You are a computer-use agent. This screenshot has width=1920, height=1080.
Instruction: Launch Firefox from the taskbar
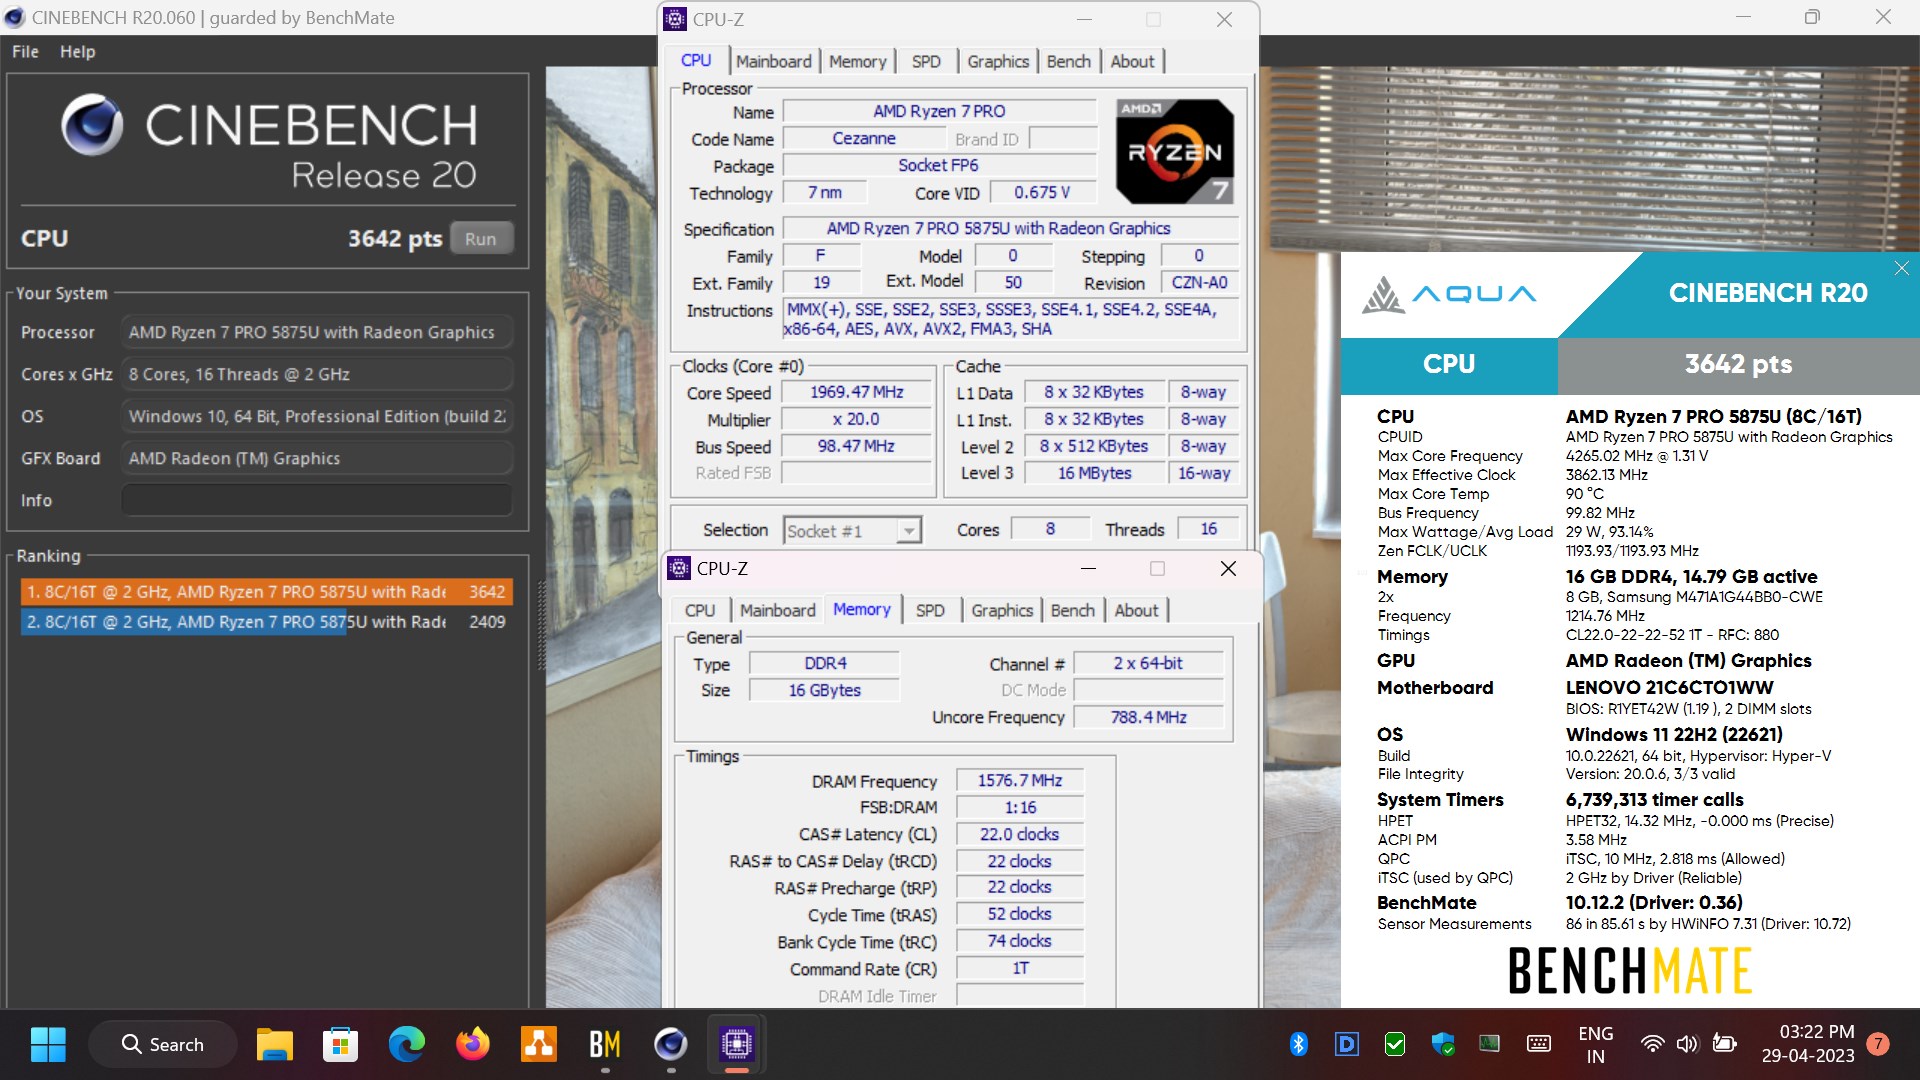[472, 1044]
